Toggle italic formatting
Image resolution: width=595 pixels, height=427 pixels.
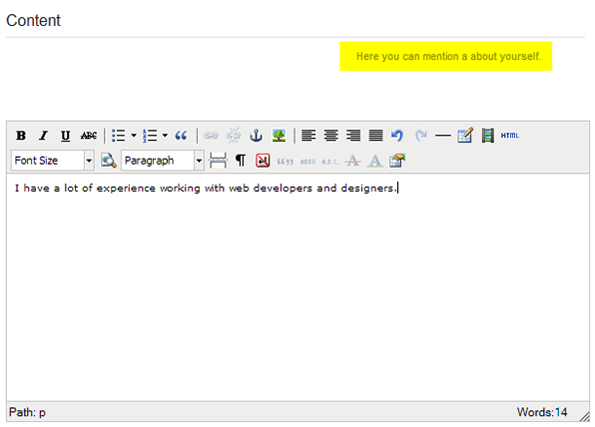[43, 136]
